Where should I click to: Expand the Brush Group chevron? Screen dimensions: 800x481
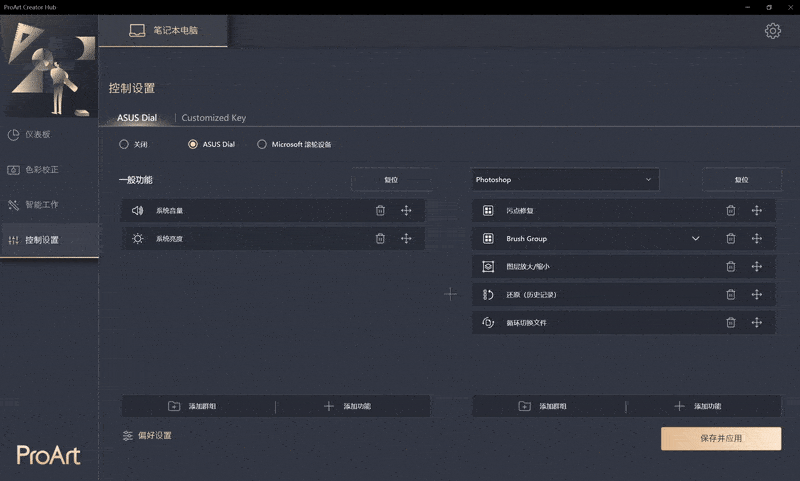point(696,239)
